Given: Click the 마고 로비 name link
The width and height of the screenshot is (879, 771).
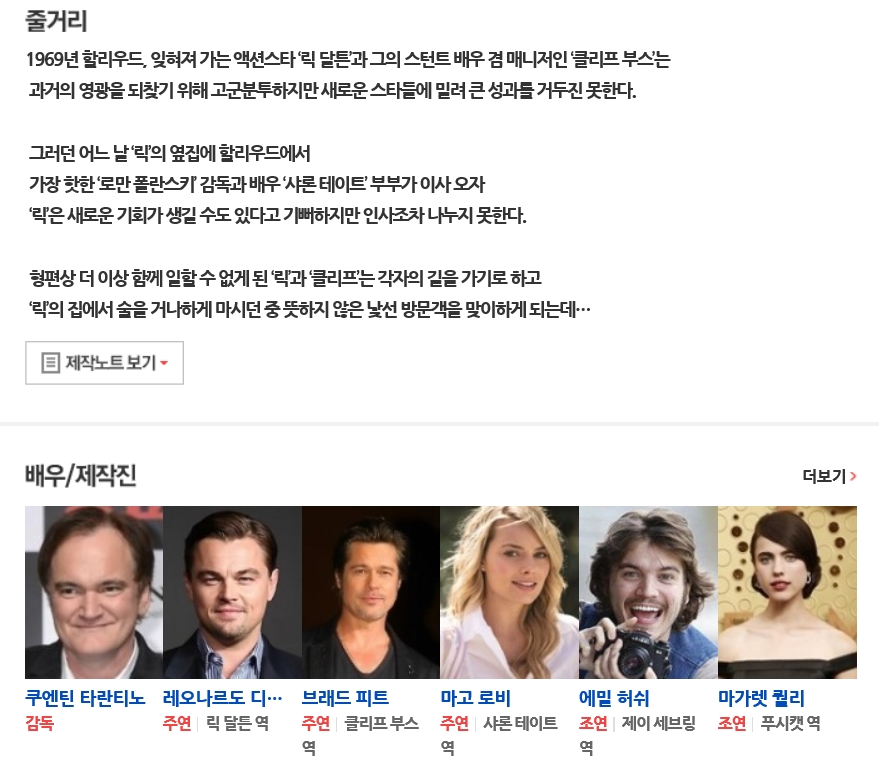Looking at the screenshot, I should pyautogui.click(x=475, y=698).
